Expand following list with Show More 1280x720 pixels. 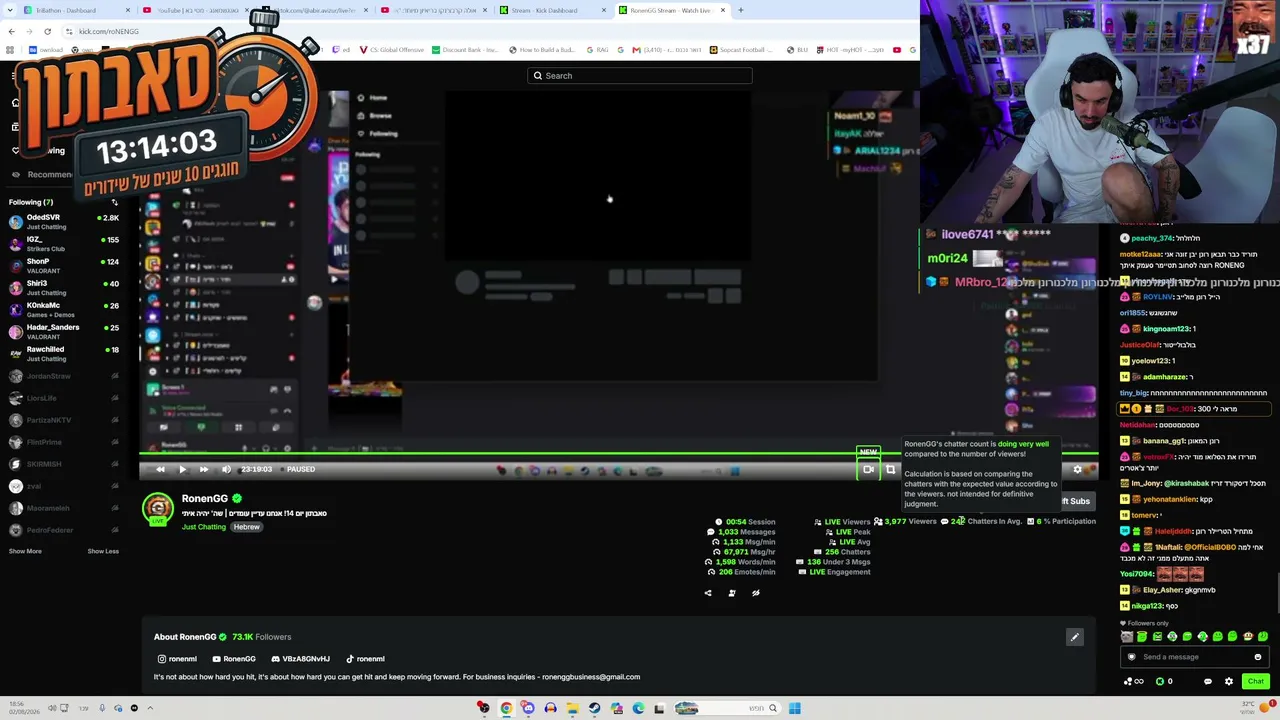click(25, 551)
